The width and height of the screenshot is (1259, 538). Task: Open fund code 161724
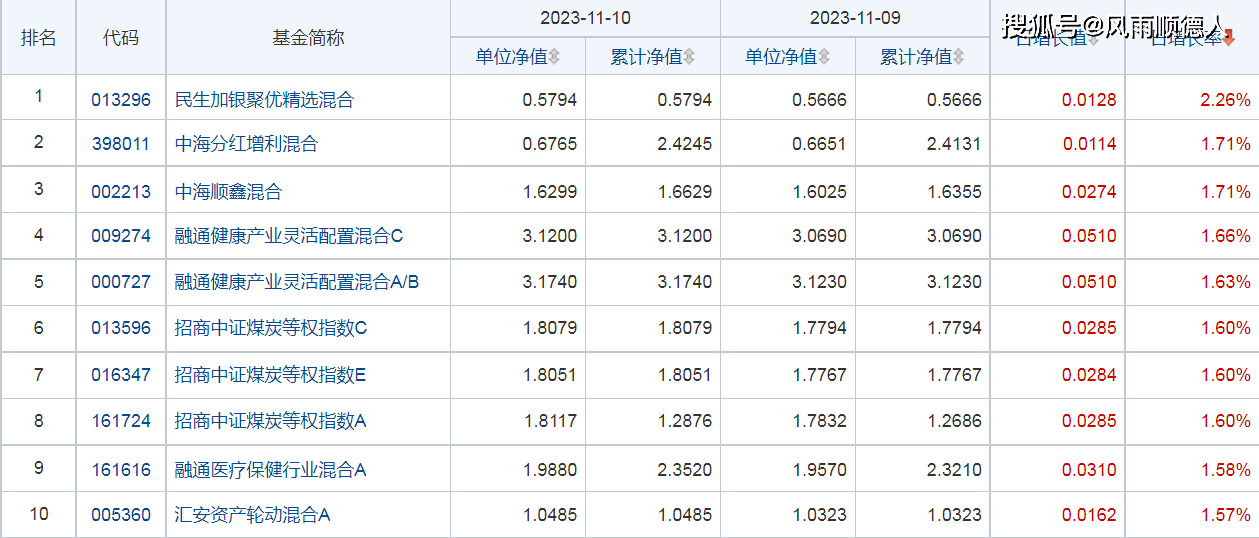pyautogui.click(x=120, y=421)
